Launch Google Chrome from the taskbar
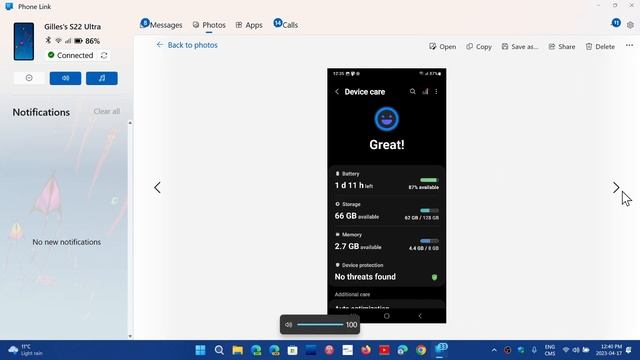This screenshot has height=360, width=640. coord(421,350)
